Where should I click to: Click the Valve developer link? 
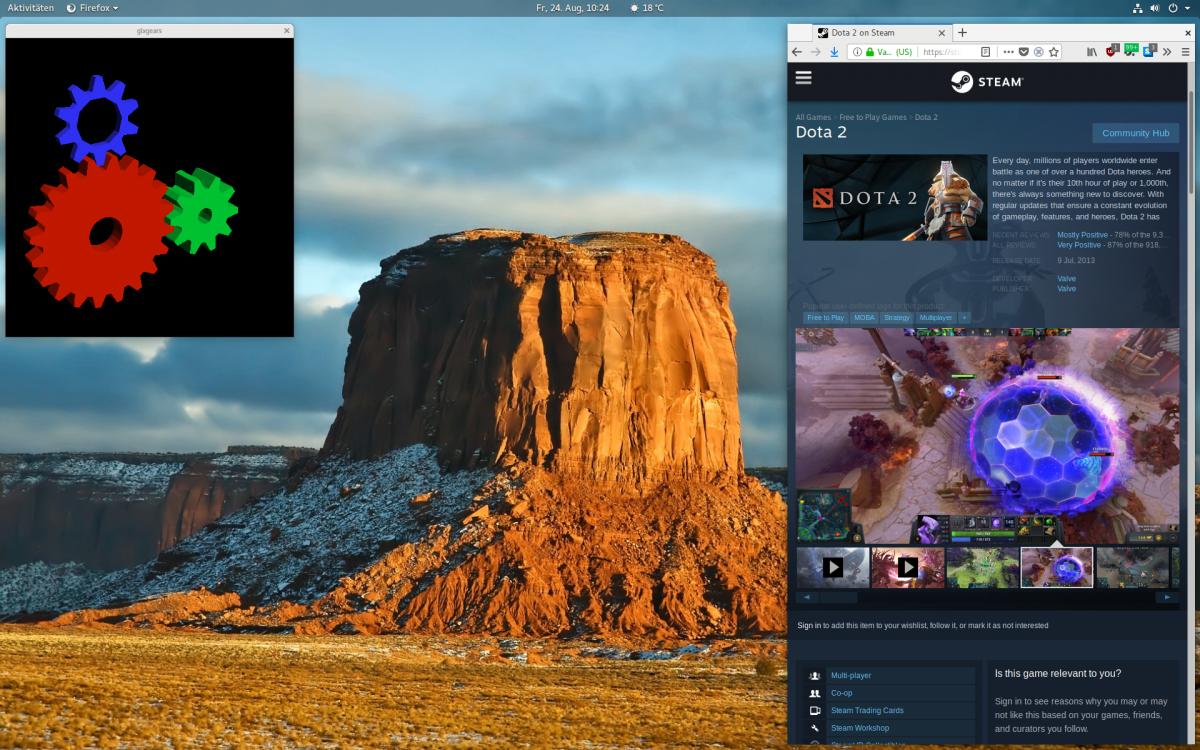click(1066, 279)
